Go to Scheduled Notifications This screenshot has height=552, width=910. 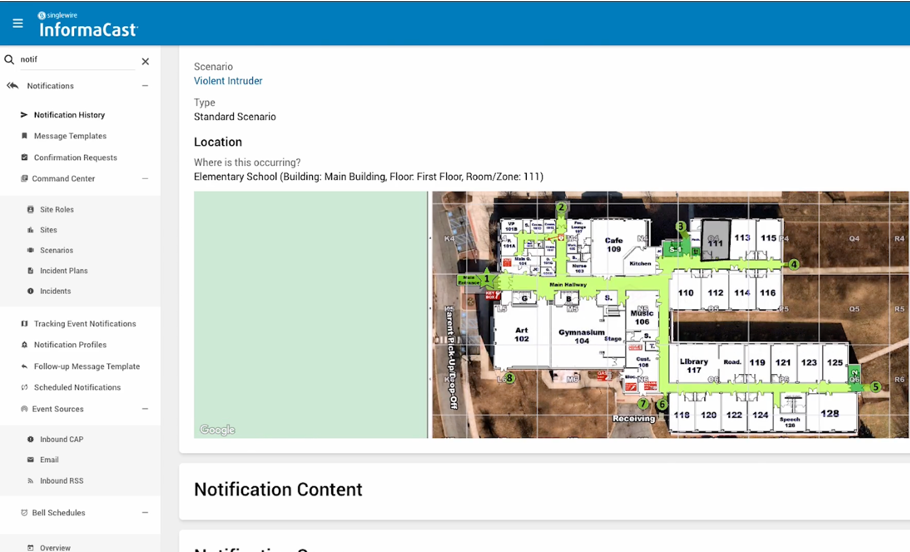click(x=77, y=388)
